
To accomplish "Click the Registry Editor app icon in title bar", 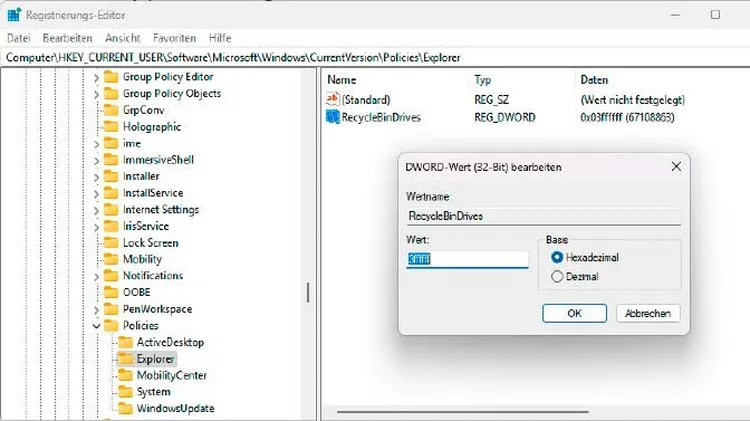I will [x=12, y=15].
